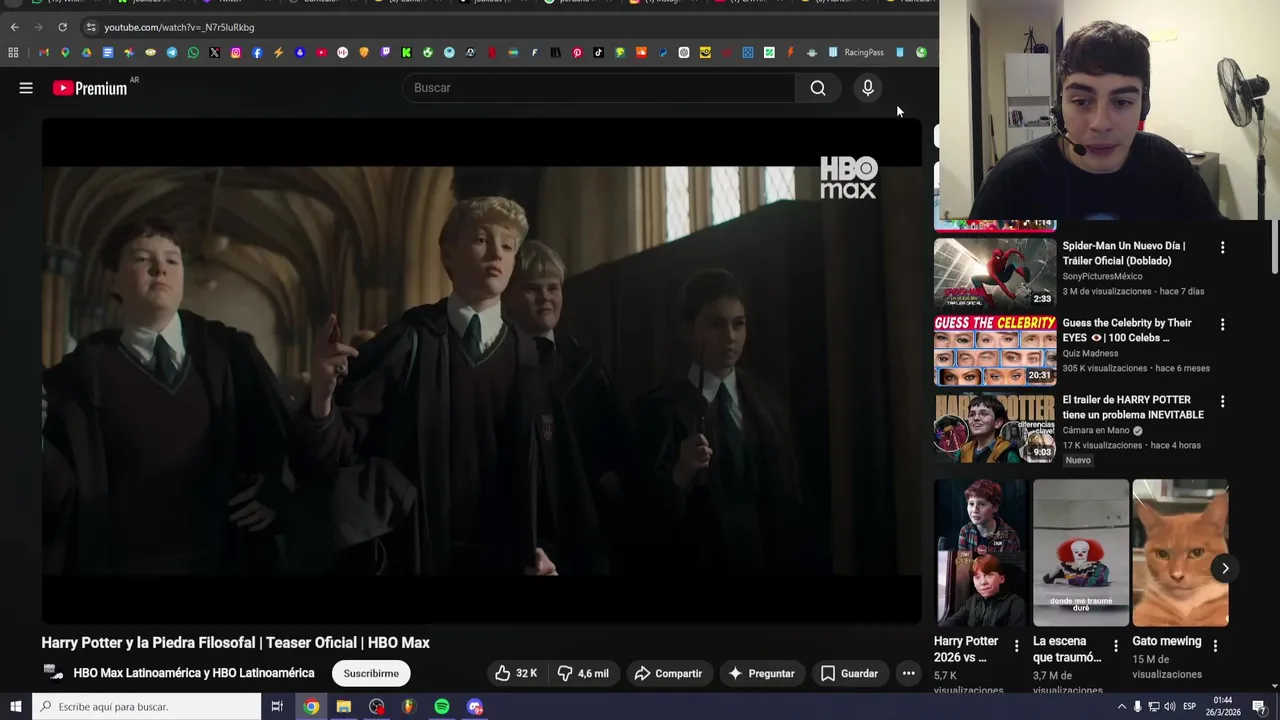The width and height of the screenshot is (1280, 720).
Task: Open the Gmail bookmark
Action: [44, 52]
